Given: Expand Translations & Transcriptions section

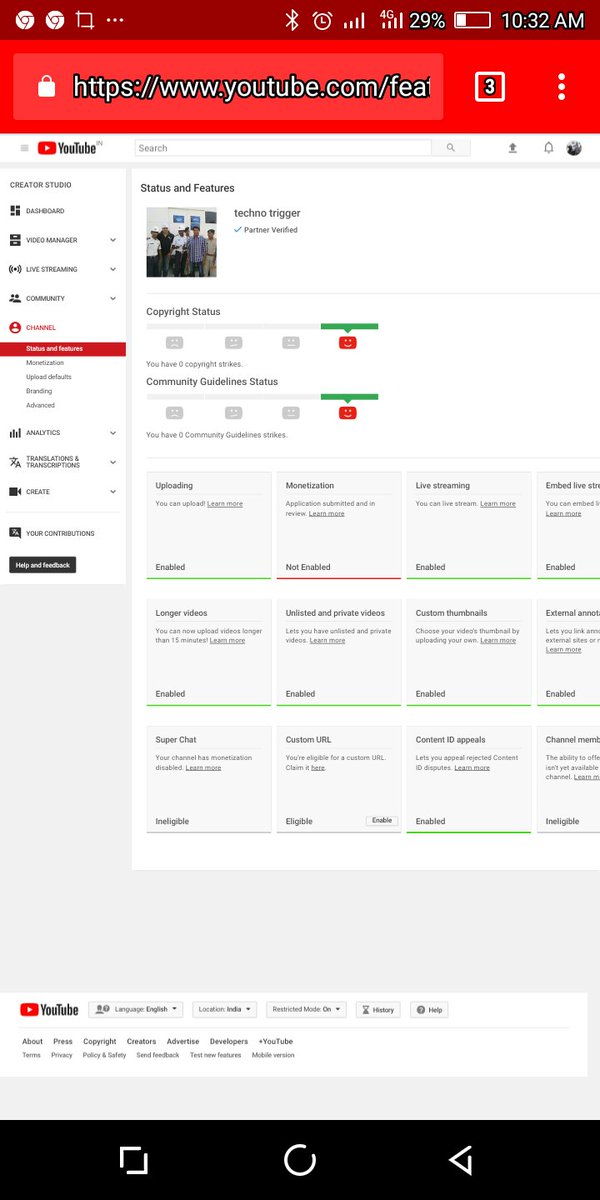Looking at the screenshot, I should [113, 462].
